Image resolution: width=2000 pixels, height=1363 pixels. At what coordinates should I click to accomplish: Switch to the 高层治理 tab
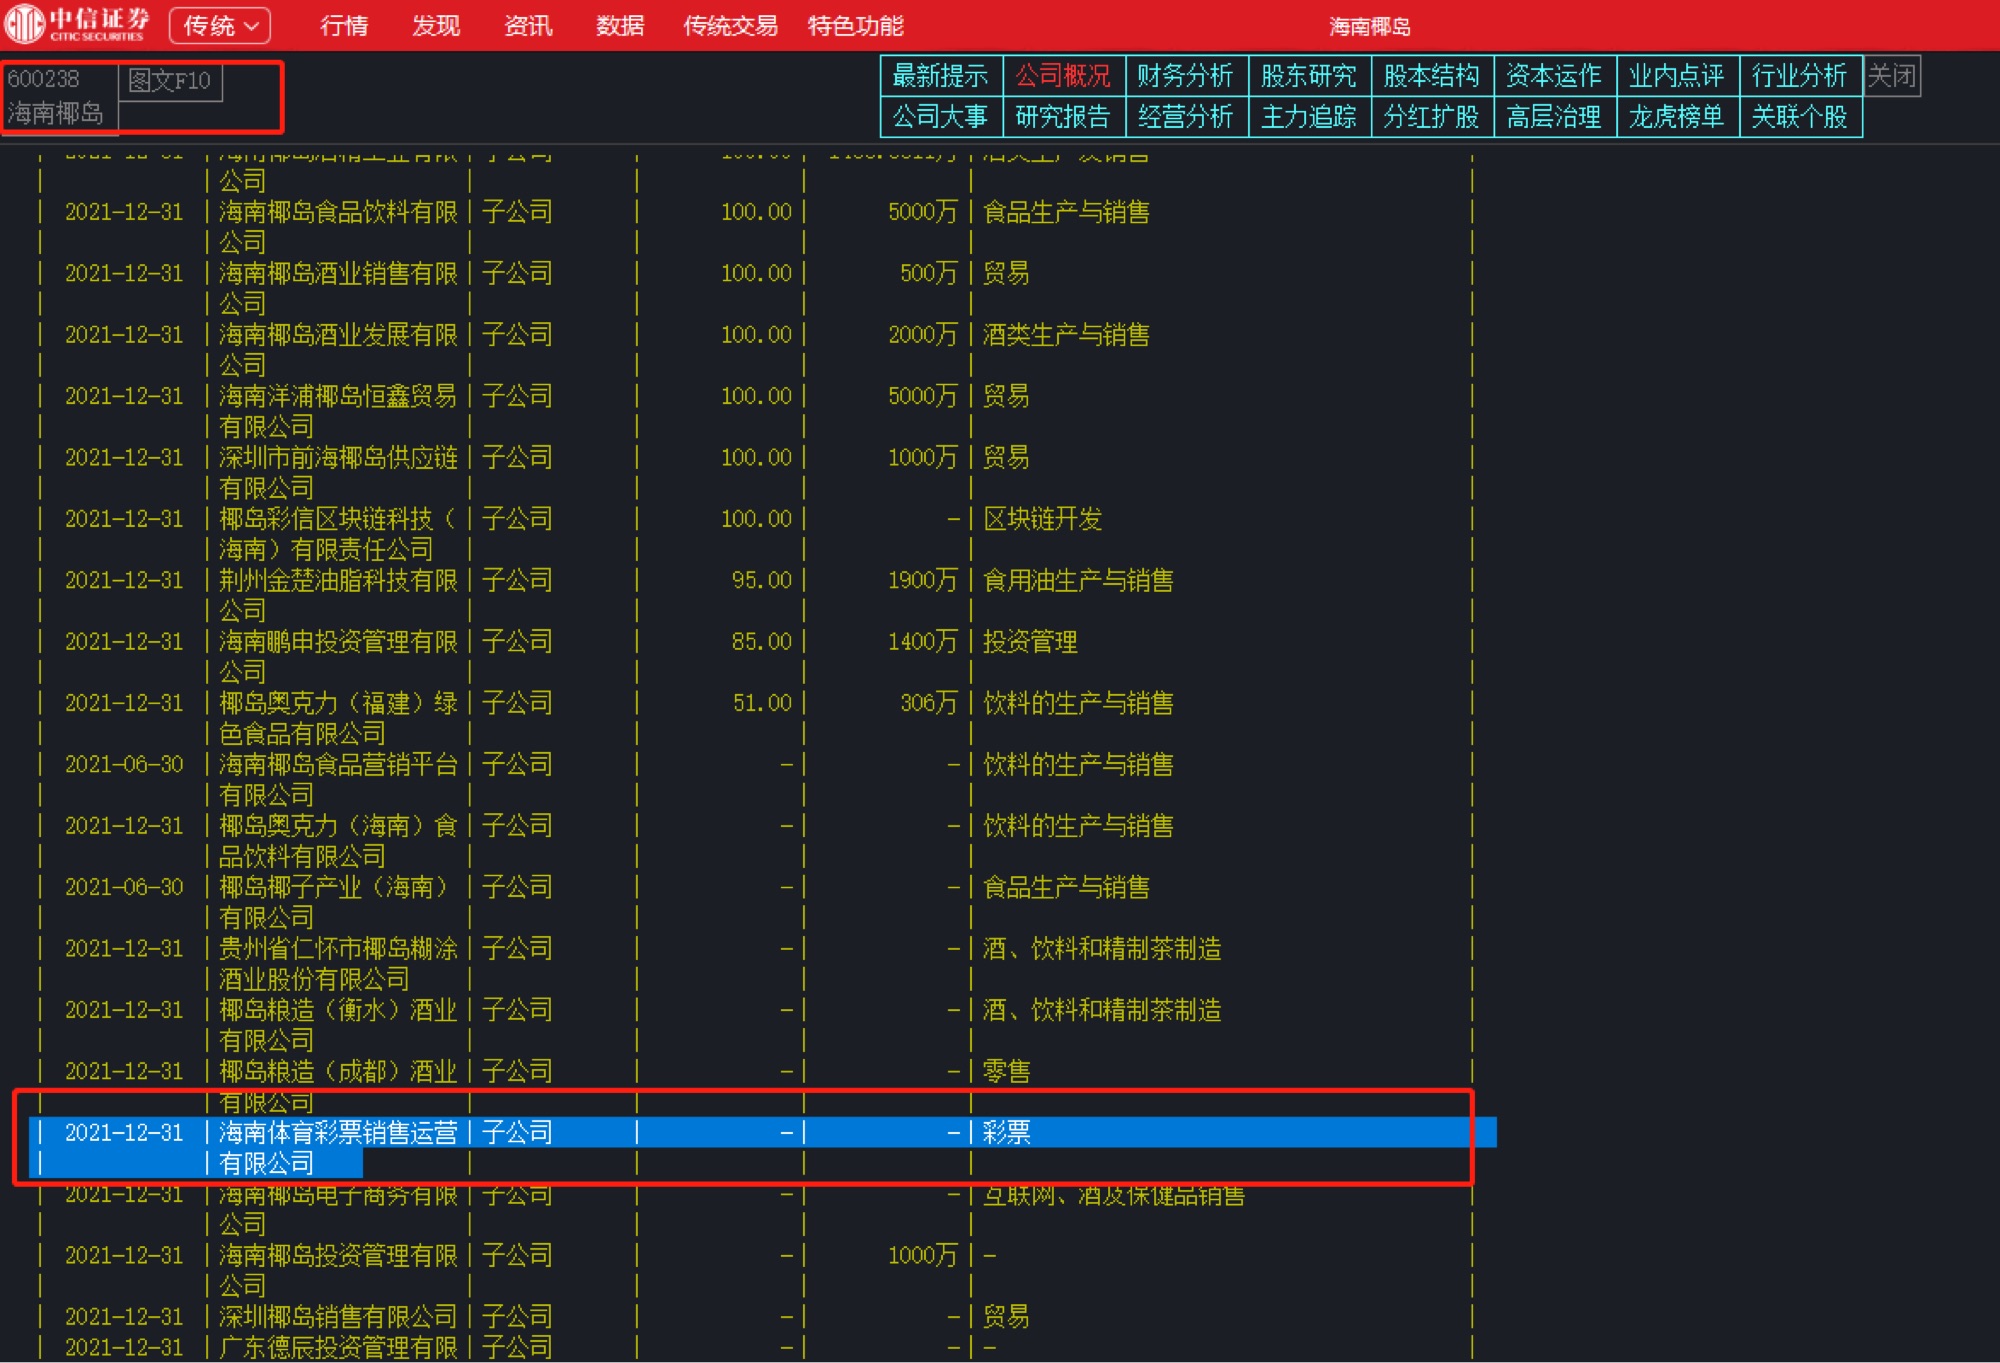[1555, 117]
